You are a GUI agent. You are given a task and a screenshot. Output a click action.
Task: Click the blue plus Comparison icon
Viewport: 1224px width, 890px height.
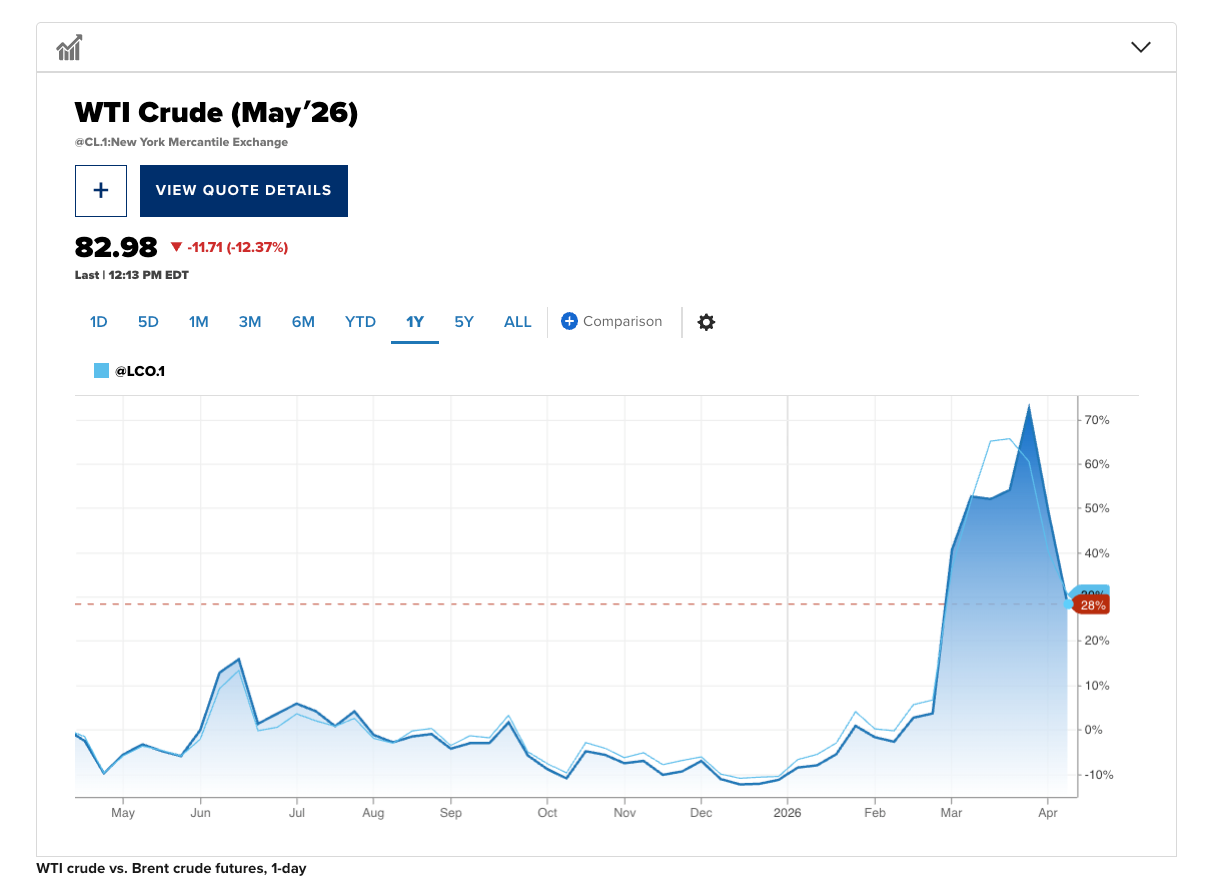point(569,321)
